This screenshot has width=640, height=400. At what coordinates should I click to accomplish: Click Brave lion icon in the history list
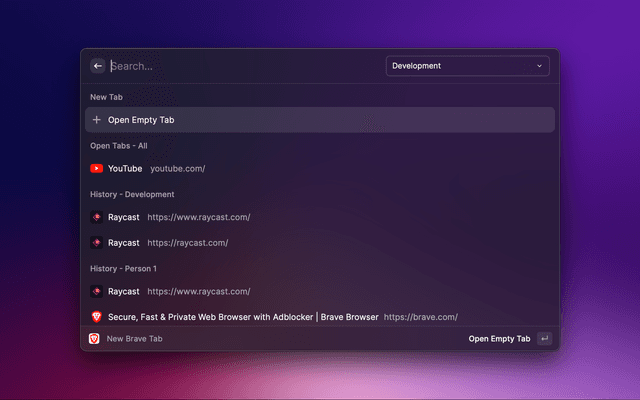tap(97, 317)
